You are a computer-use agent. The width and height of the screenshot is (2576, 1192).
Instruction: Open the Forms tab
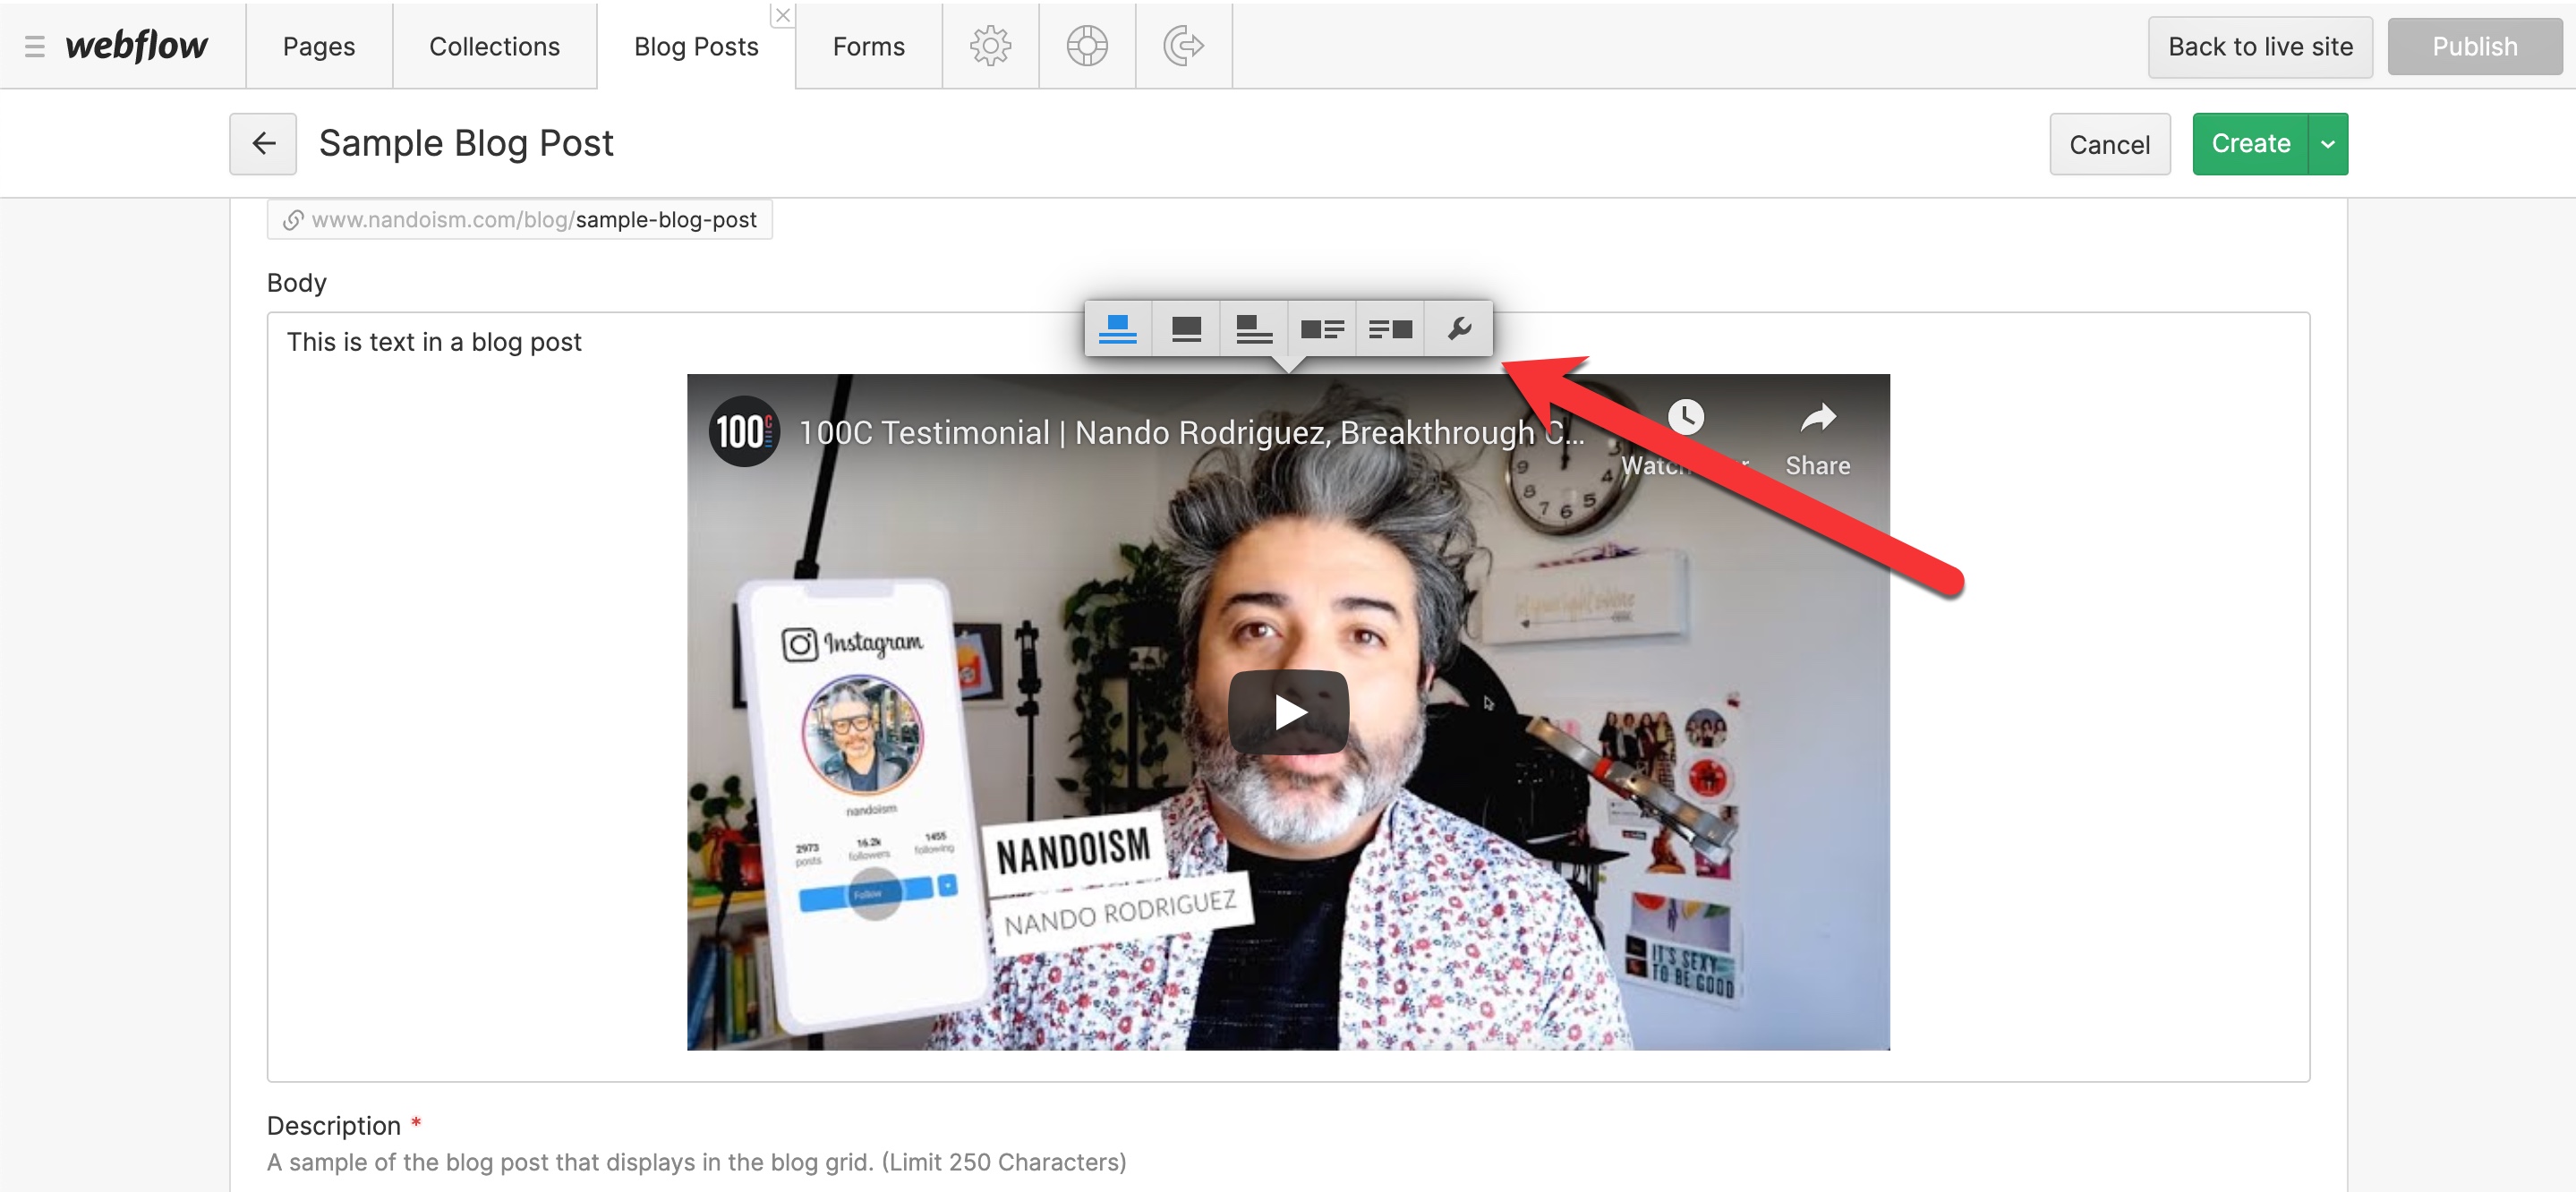pos(868,46)
